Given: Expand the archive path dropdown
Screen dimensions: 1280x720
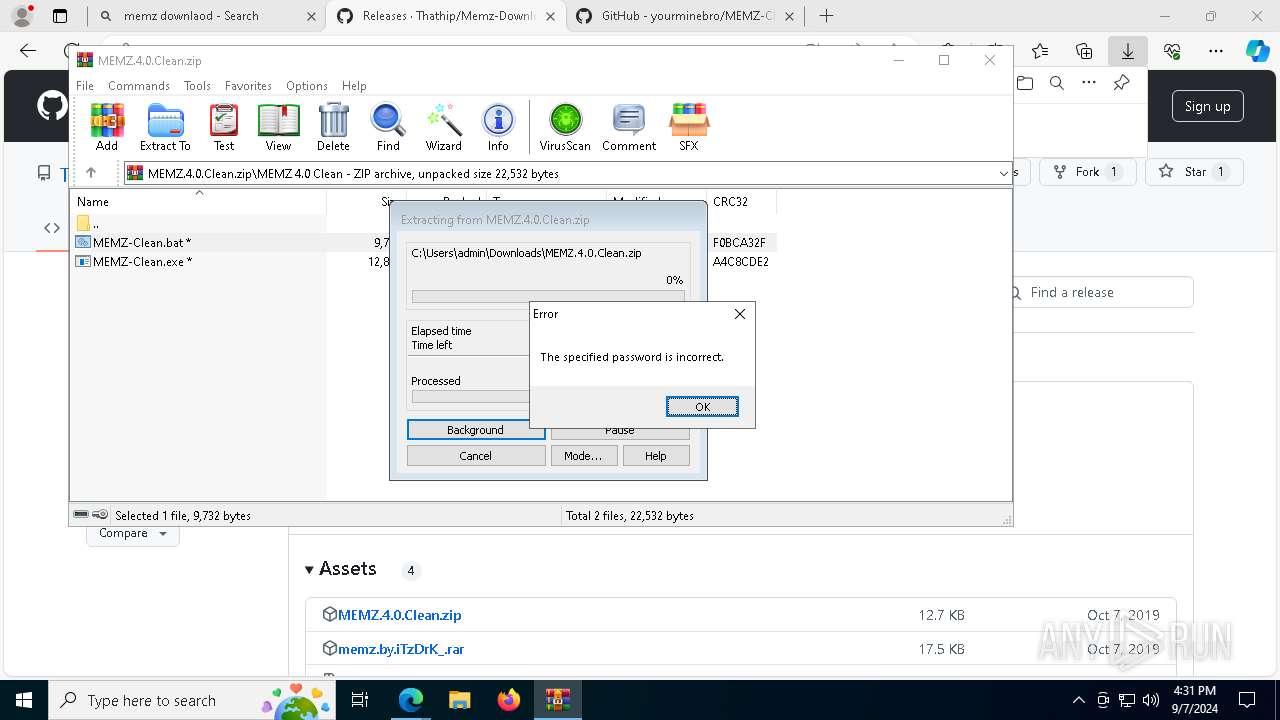Looking at the screenshot, I should [1004, 173].
